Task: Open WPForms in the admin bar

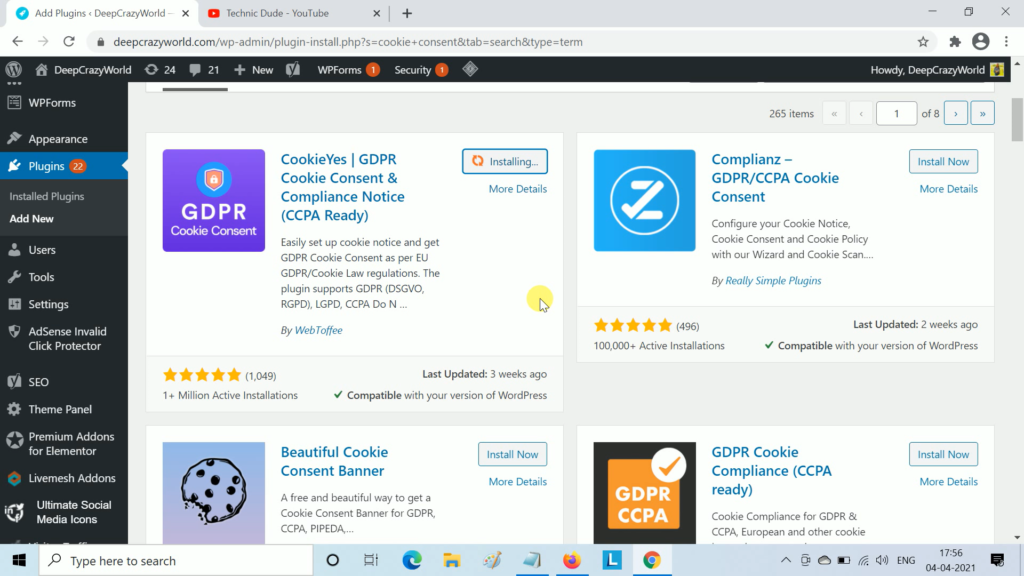Action: click(348, 70)
